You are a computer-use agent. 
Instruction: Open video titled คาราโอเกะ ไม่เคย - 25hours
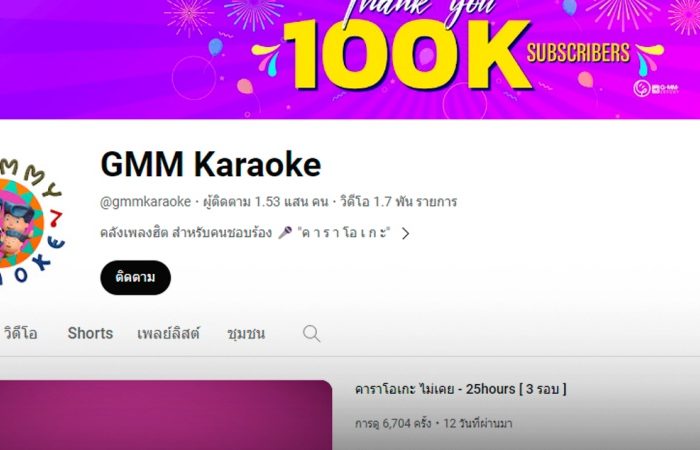461,389
